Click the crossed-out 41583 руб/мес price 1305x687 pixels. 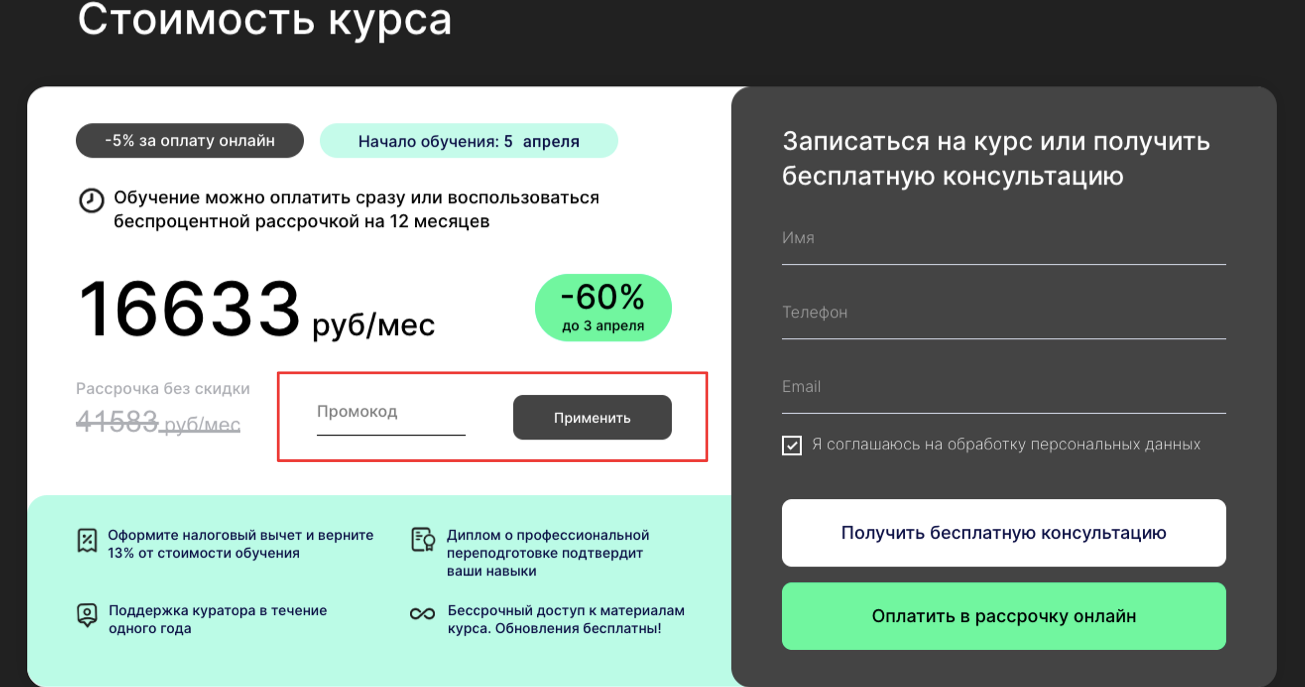coord(158,423)
